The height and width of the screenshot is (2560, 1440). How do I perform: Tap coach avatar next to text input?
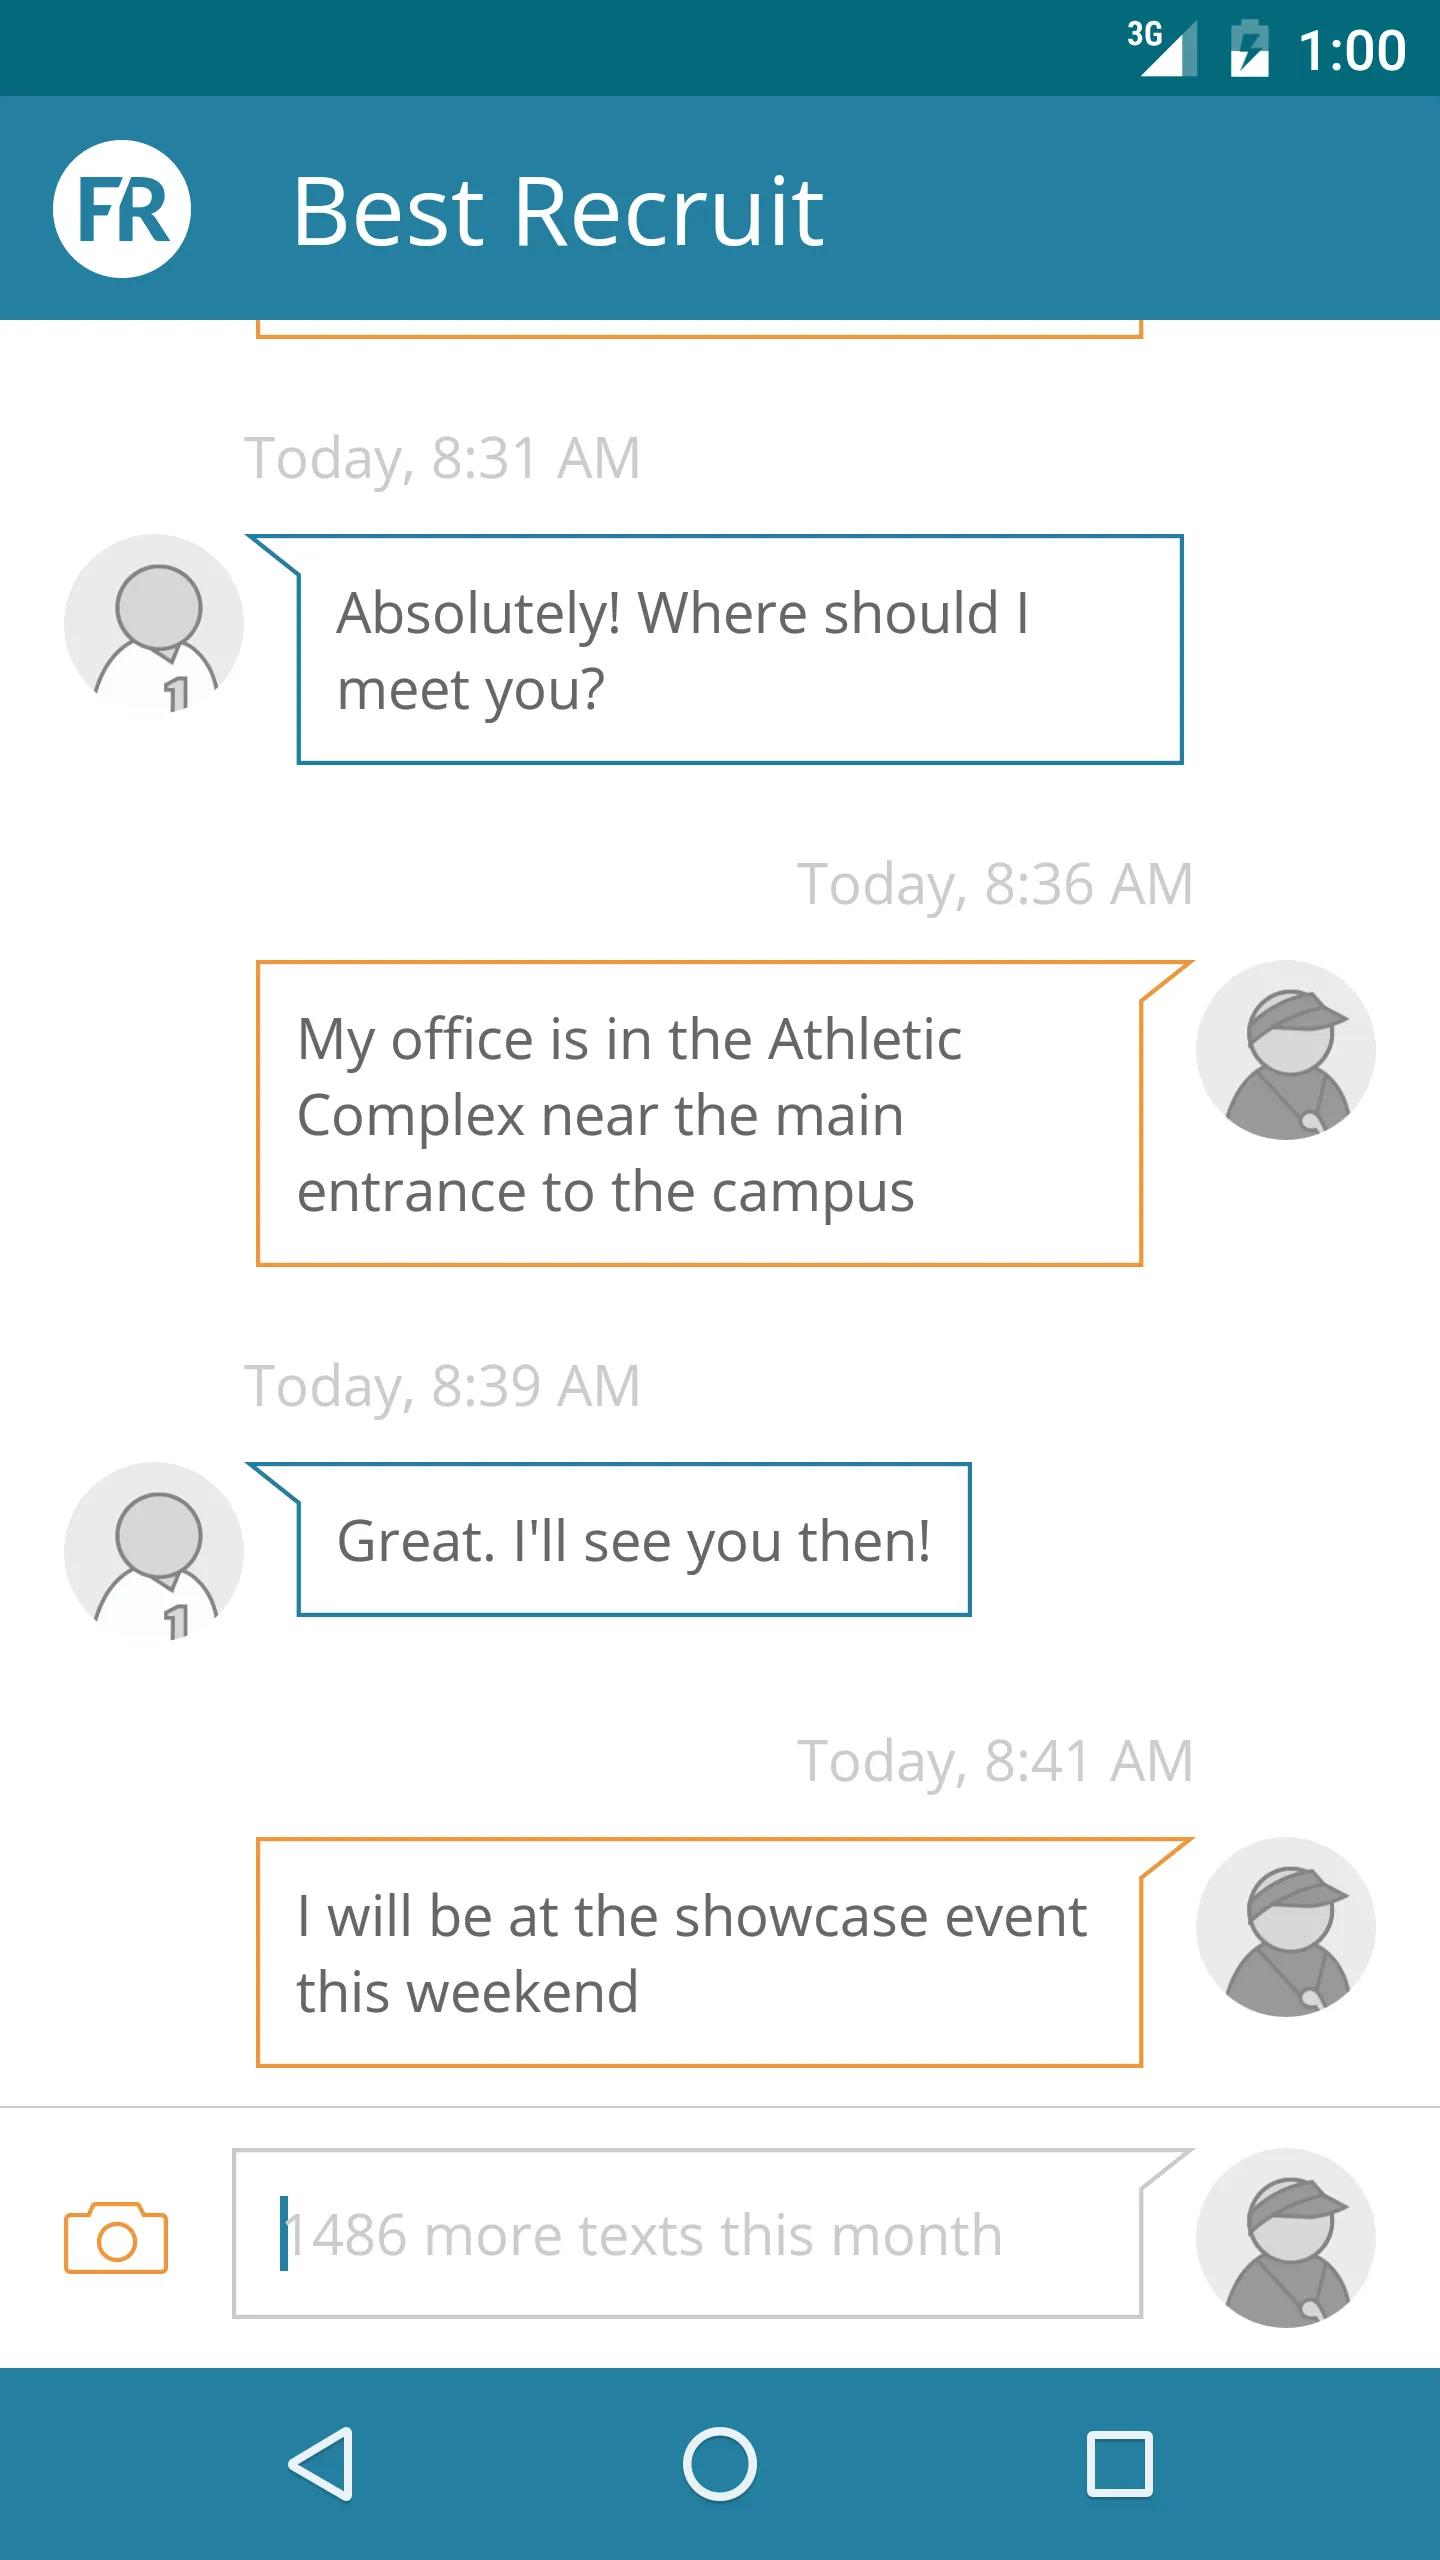tap(1286, 2238)
